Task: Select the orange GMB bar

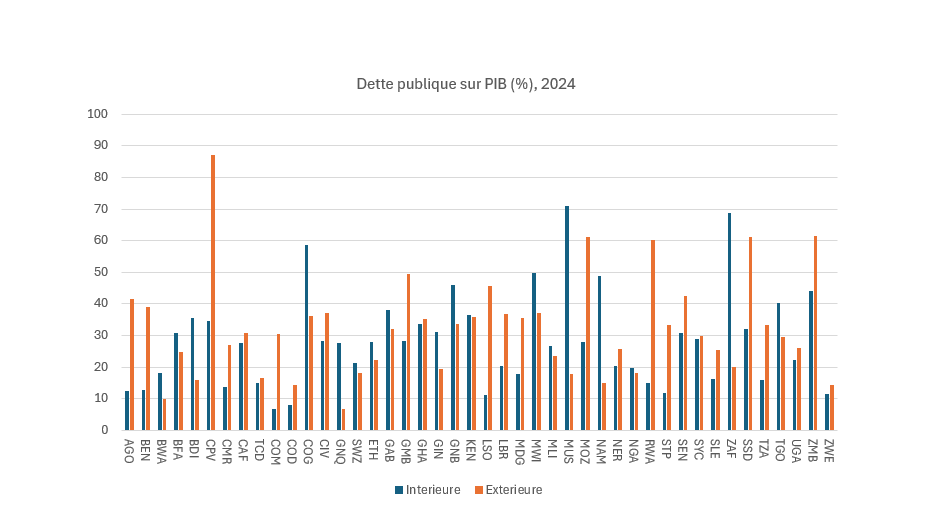Action: tap(408, 352)
